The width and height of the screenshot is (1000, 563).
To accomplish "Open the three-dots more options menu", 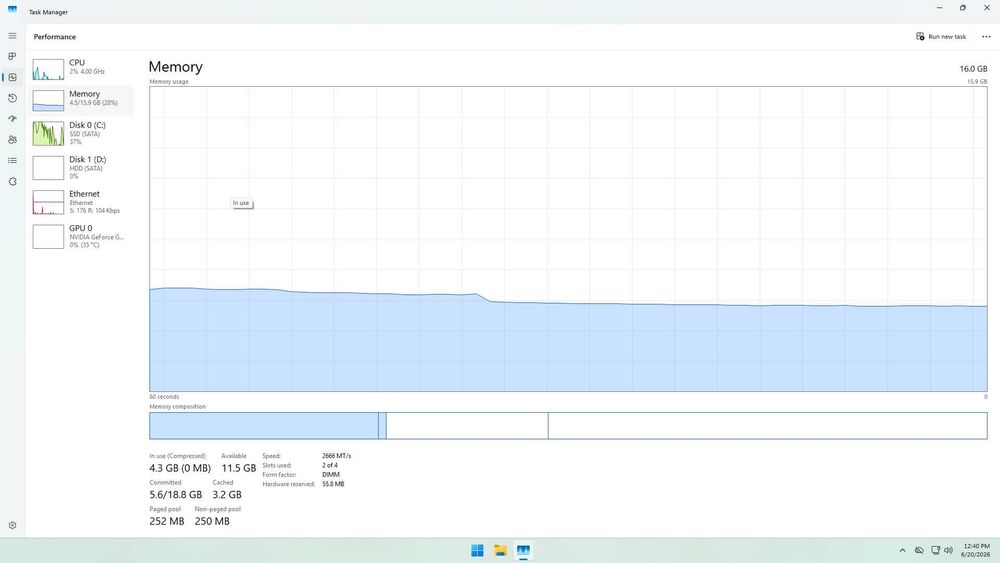I will 986,36.
